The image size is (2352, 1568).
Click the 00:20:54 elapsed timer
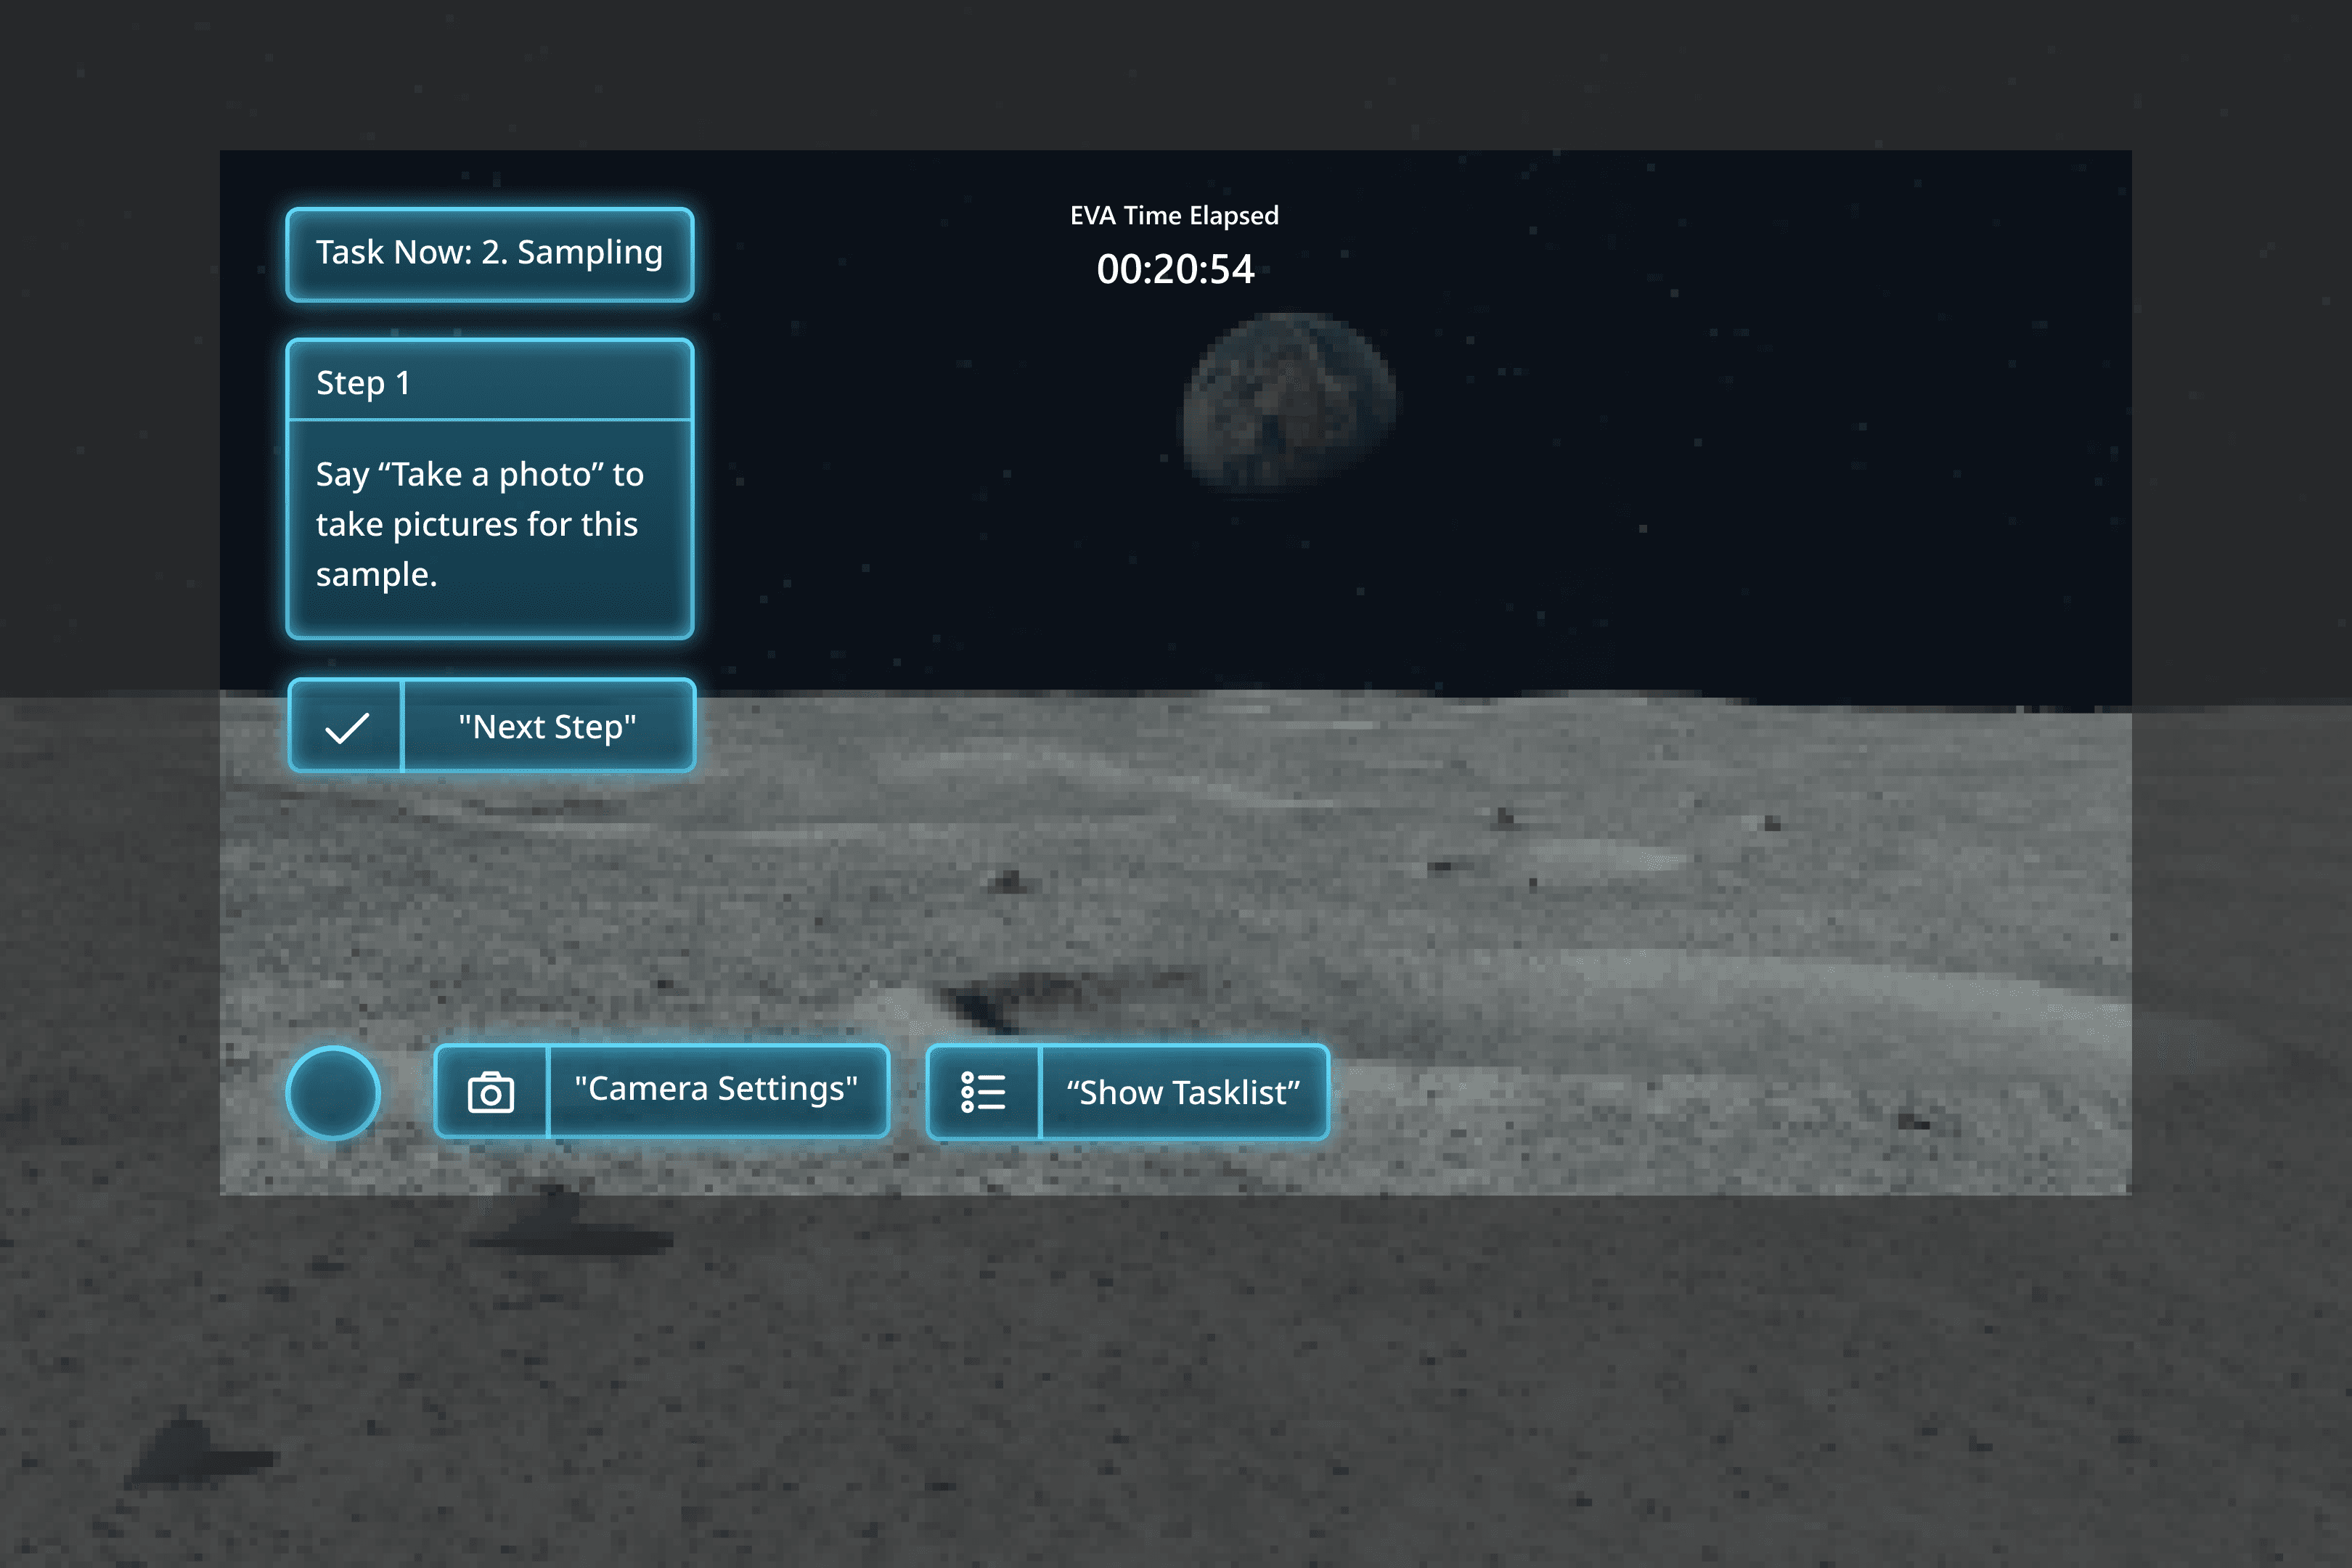coord(1175,269)
